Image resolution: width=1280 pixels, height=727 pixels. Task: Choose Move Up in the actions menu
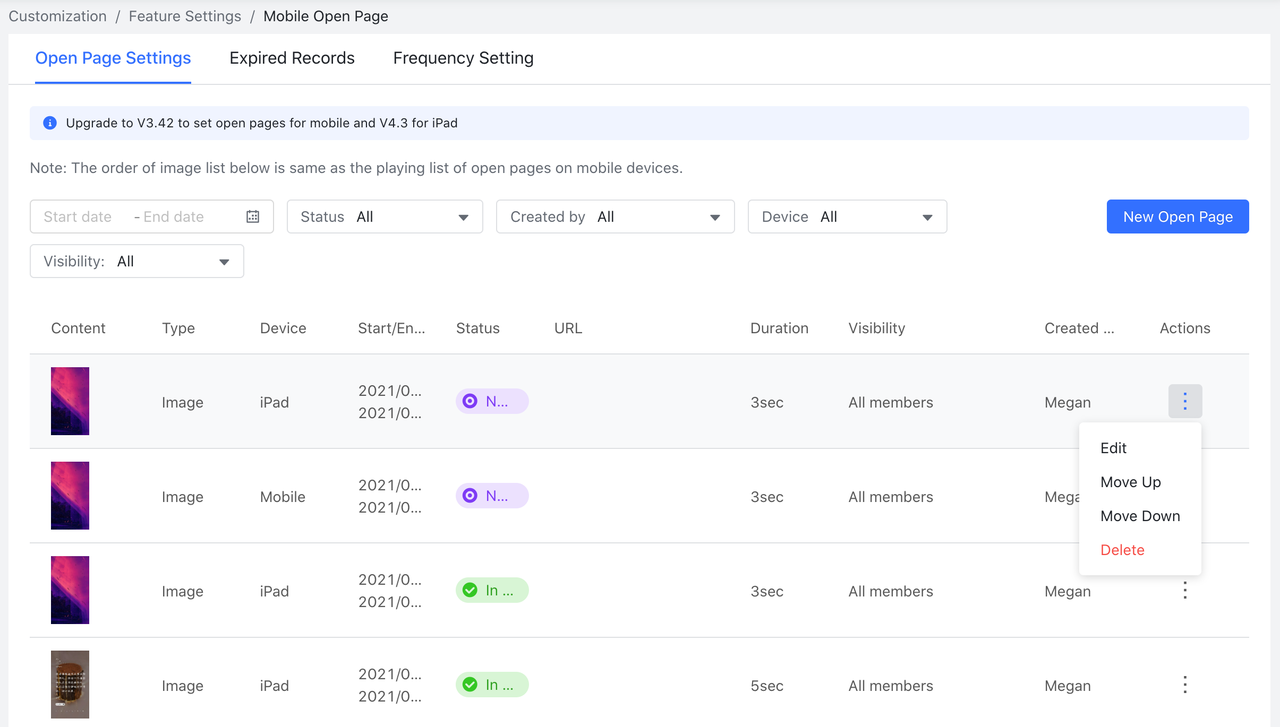pos(1131,482)
